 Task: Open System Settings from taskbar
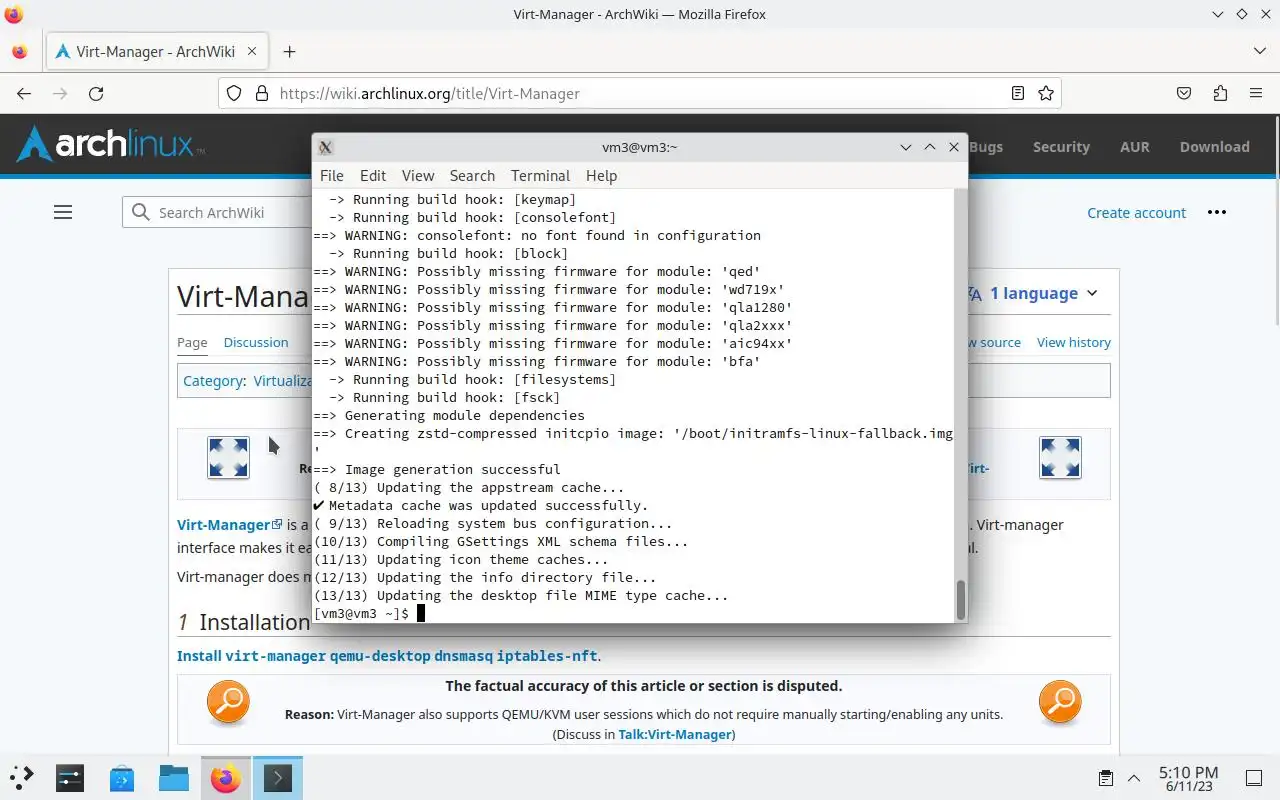70,778
